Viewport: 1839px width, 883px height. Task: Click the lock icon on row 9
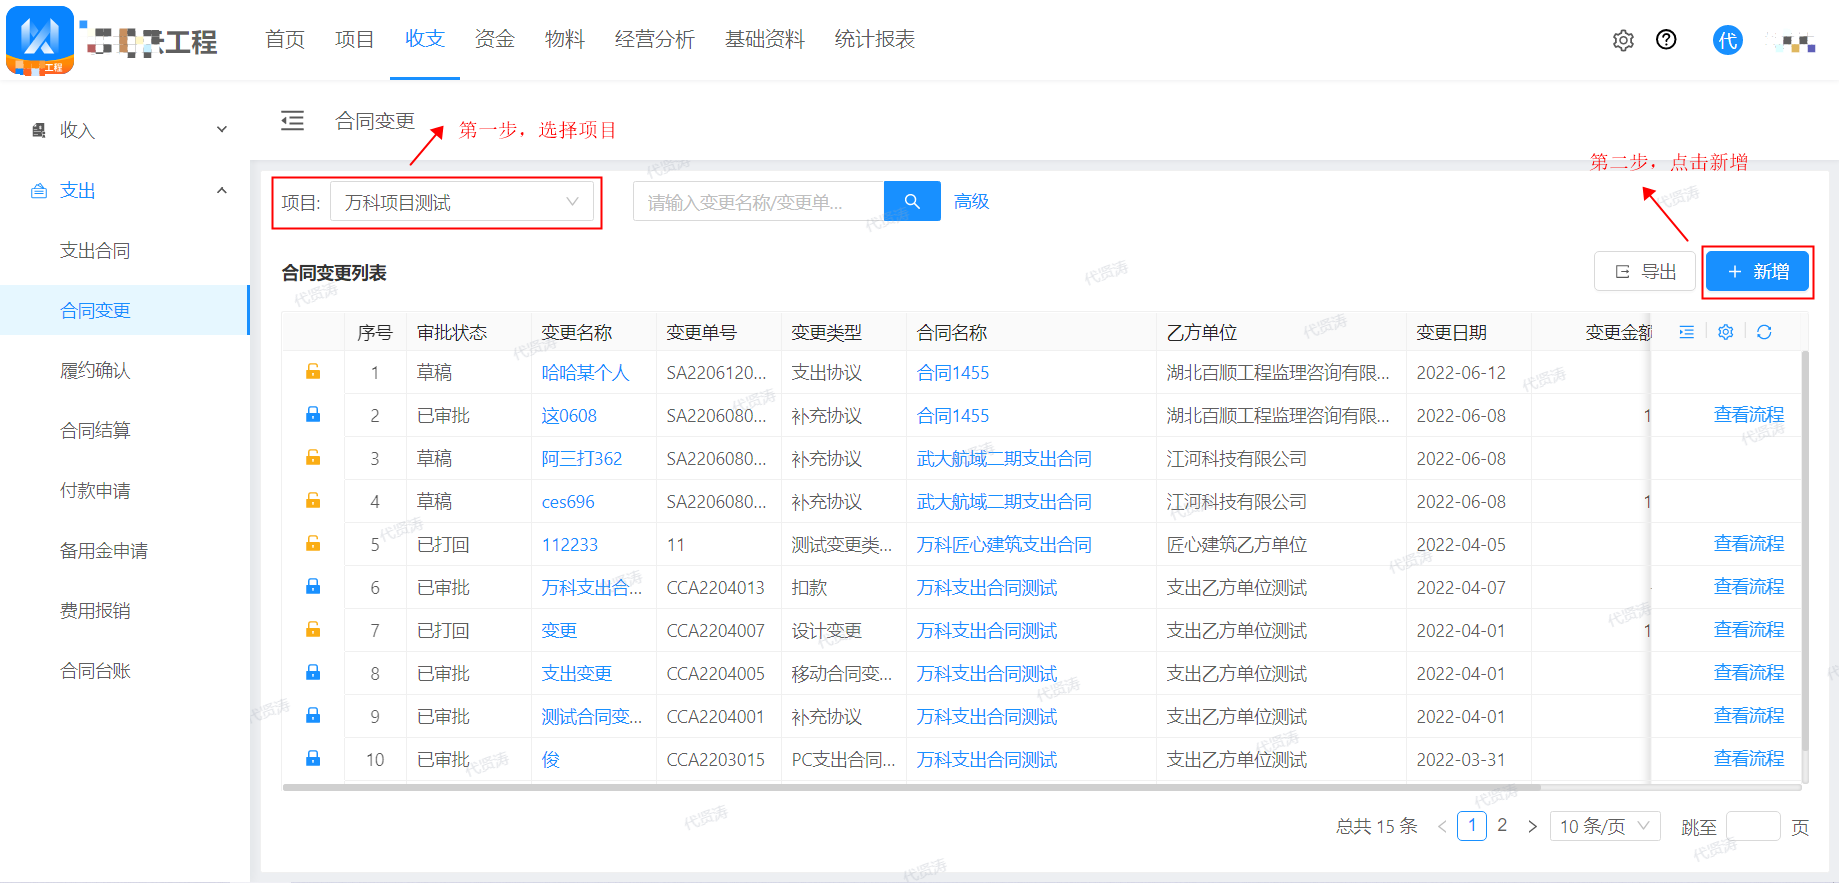pos(313,716)
